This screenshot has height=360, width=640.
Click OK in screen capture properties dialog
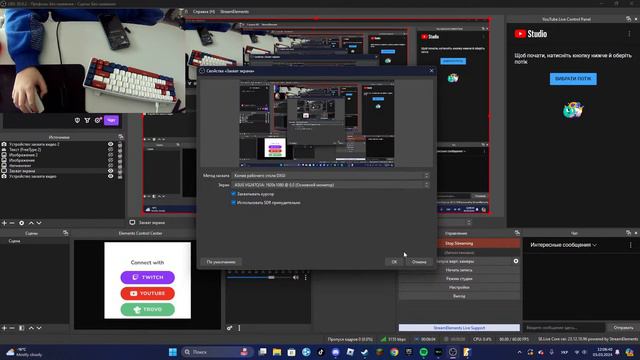click(394, 262)
